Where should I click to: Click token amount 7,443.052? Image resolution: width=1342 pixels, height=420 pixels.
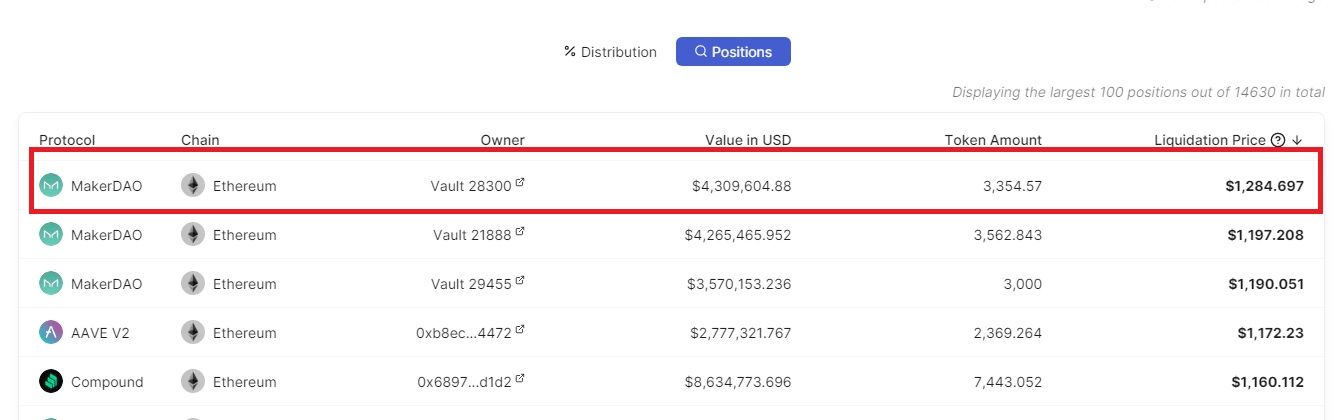[1007, 382]
